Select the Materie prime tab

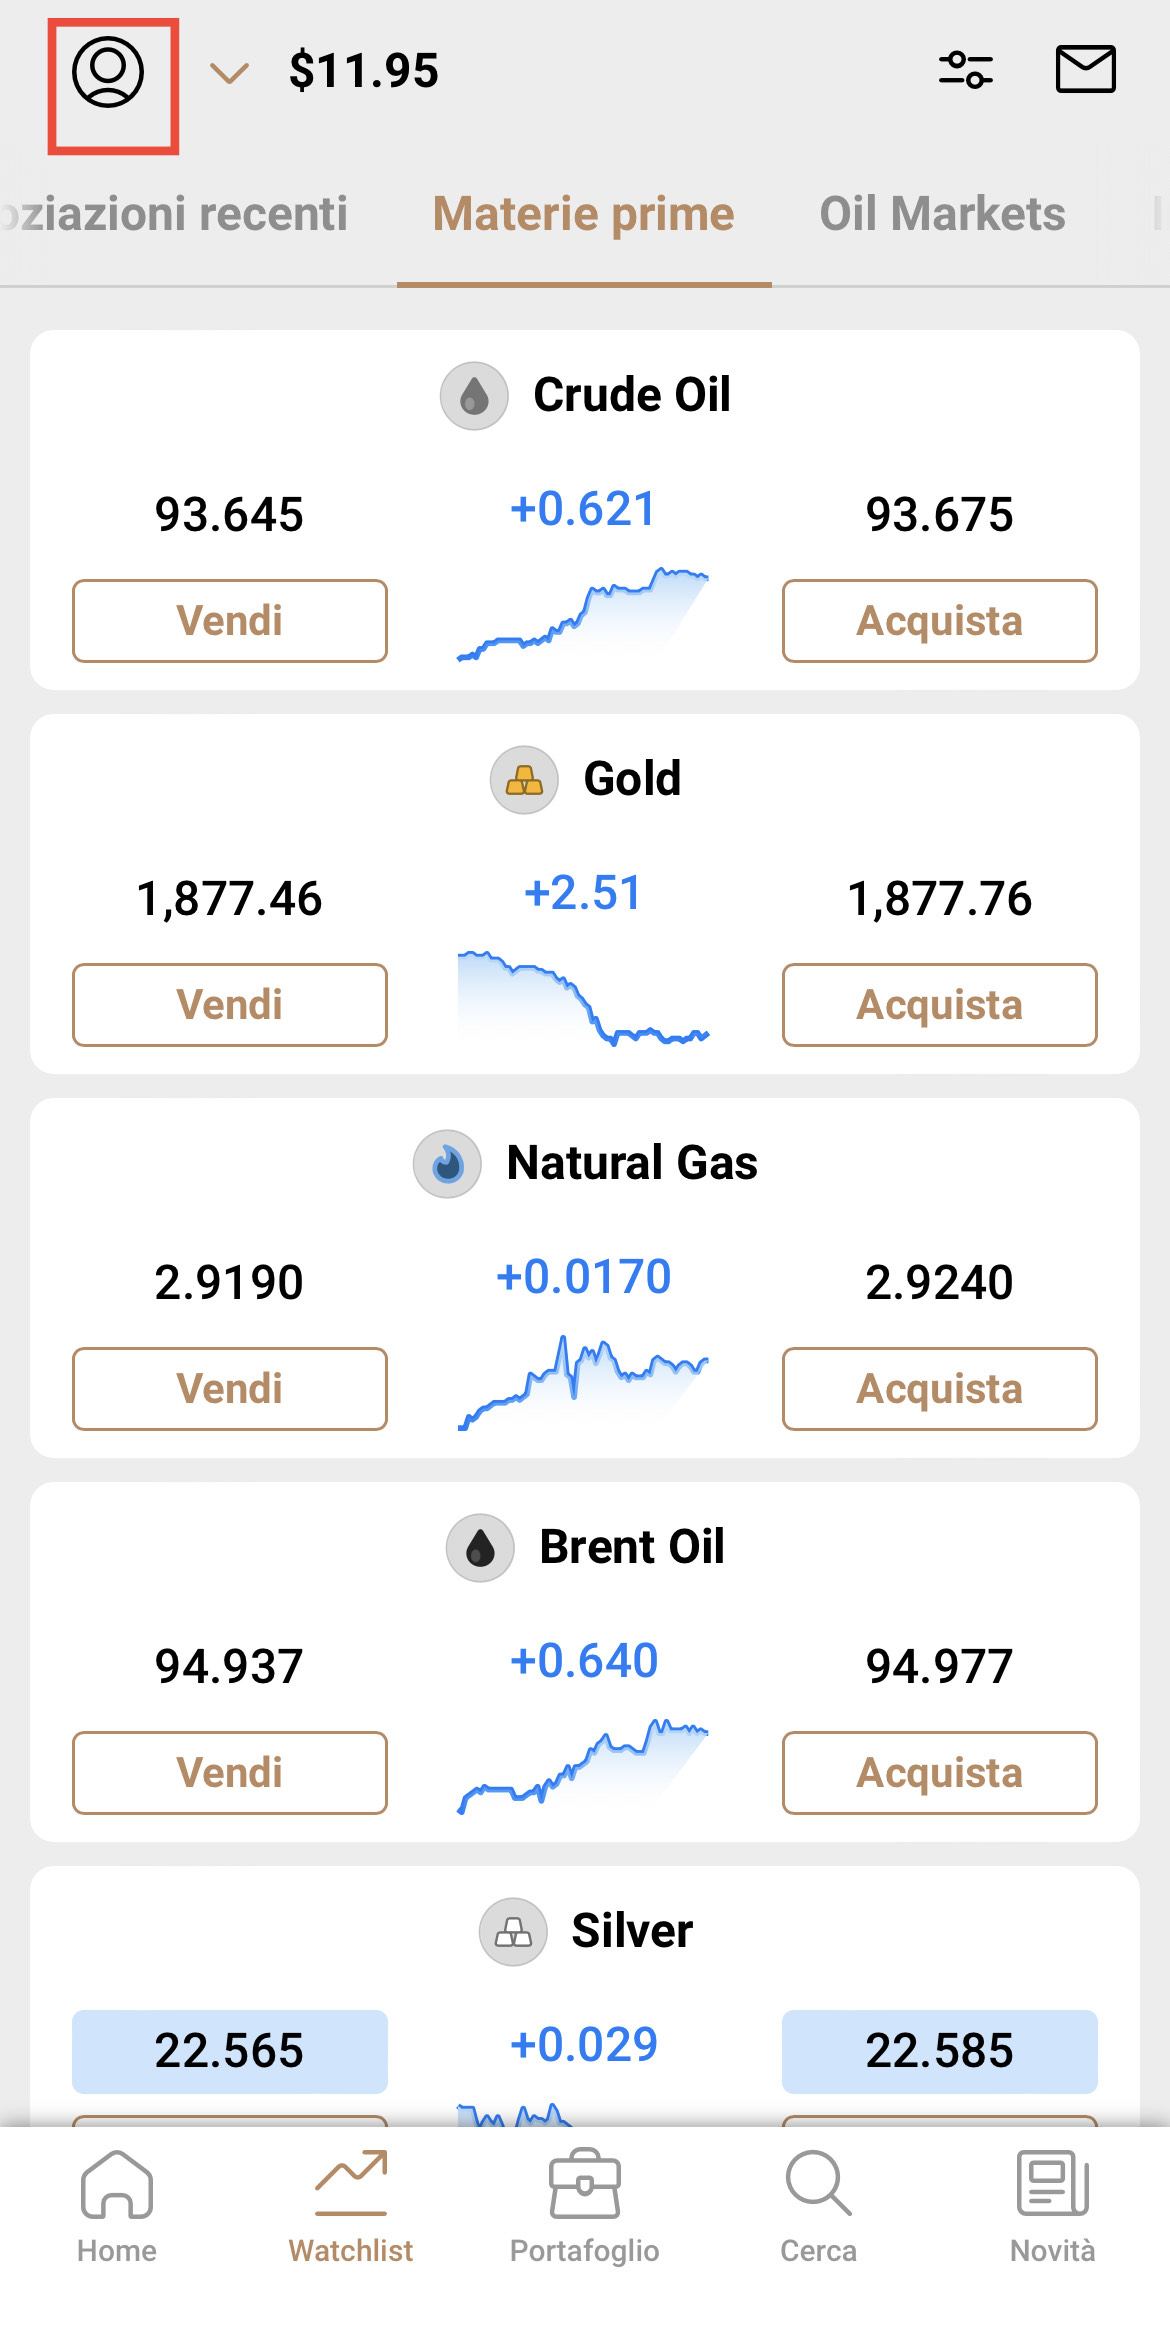(584, 214)
